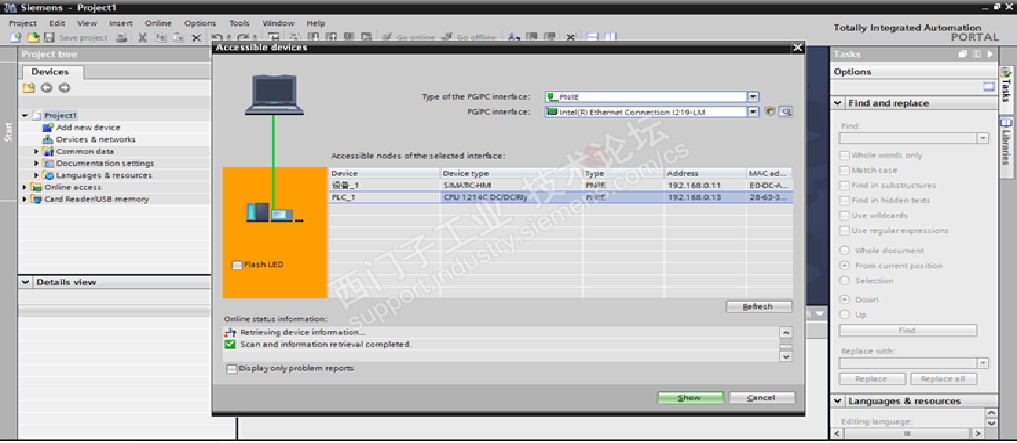
Task: Select the SIMATIC-HMI device row
Action: pyautogui.click(x=561, y=185)
